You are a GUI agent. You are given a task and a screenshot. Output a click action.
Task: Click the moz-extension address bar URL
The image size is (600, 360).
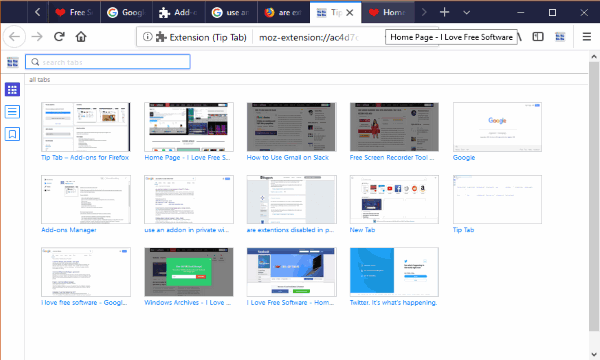click(x=309, y=37)
